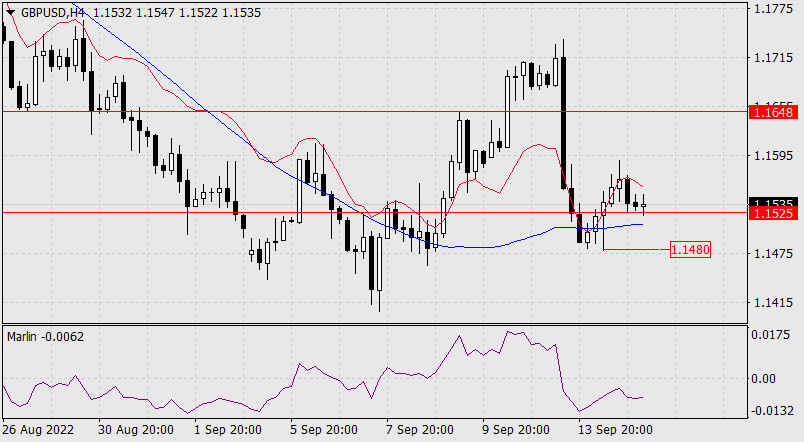This screenshot has height=442, width=804.
Task: Click the black 1.1535 current price tag
Action: tap(773, 201)
